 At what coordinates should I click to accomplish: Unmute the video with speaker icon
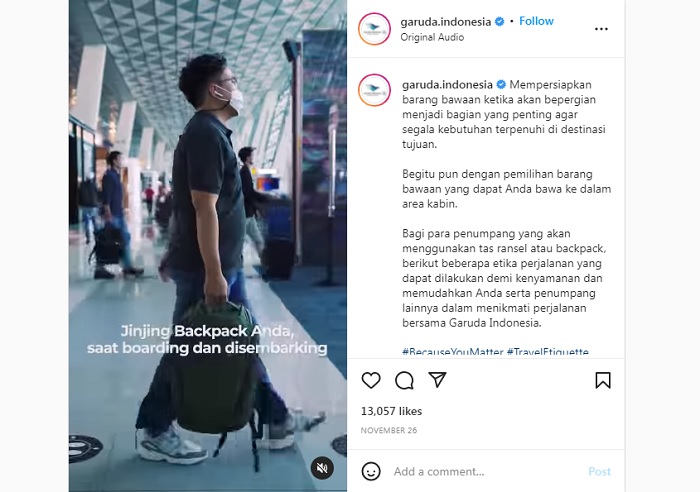click(x=322, y=468)
